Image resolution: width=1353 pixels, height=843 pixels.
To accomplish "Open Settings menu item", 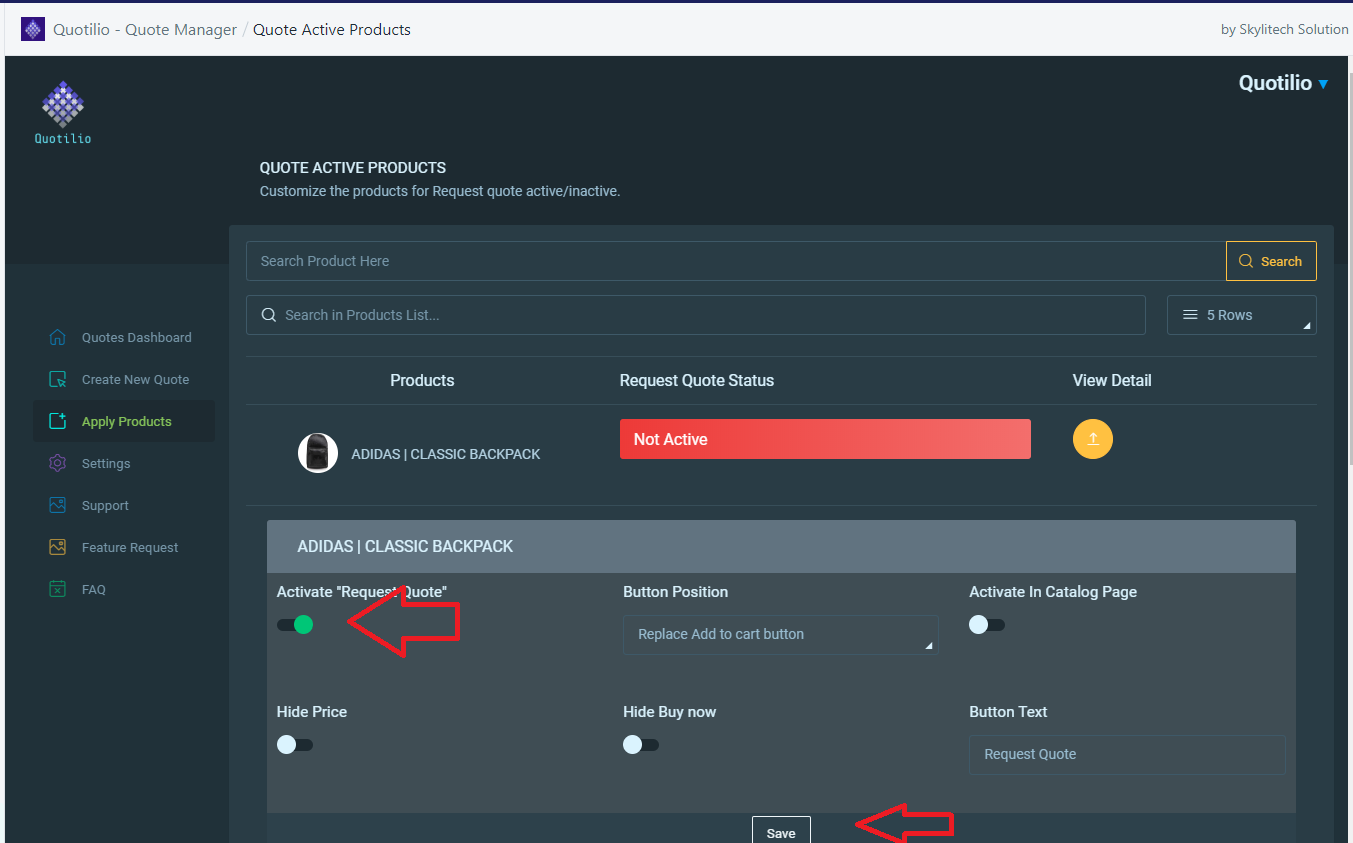I will coord(124,463).
